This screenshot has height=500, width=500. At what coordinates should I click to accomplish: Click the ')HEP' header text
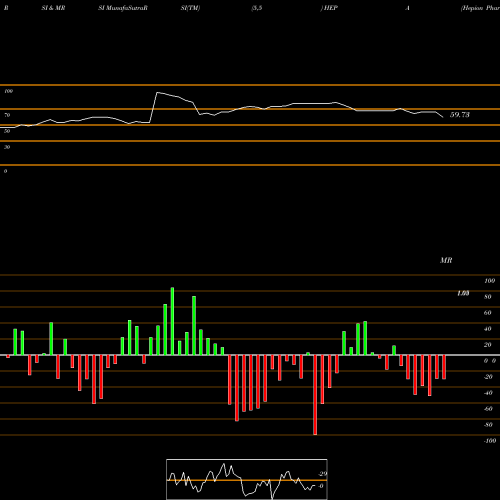(329, 8)
